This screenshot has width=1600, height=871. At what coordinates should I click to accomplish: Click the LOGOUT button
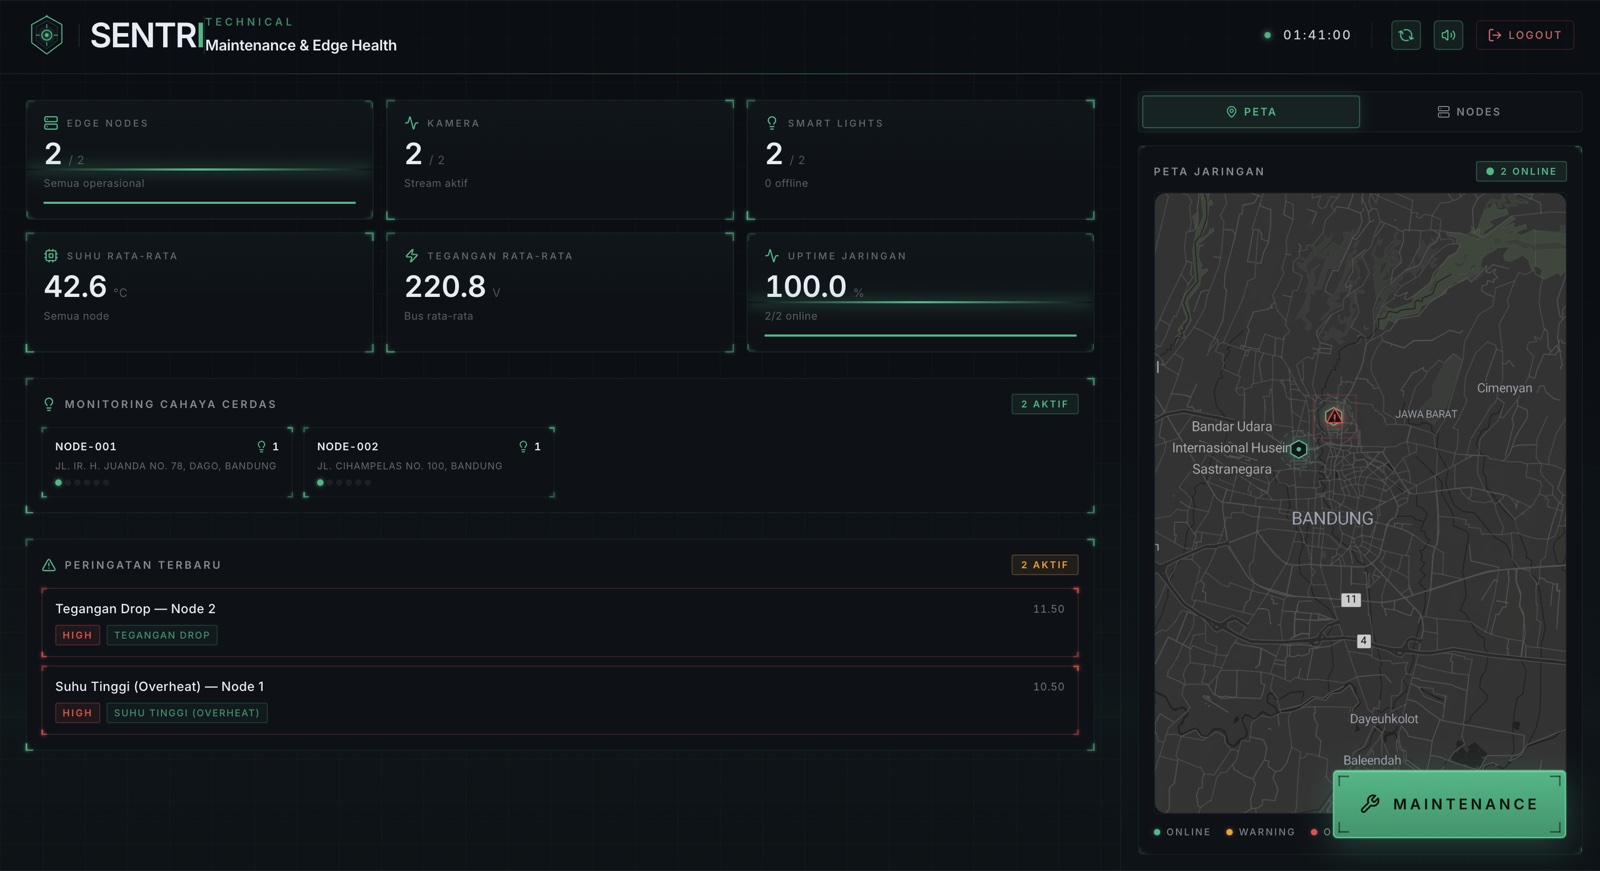coord(1525,35)
